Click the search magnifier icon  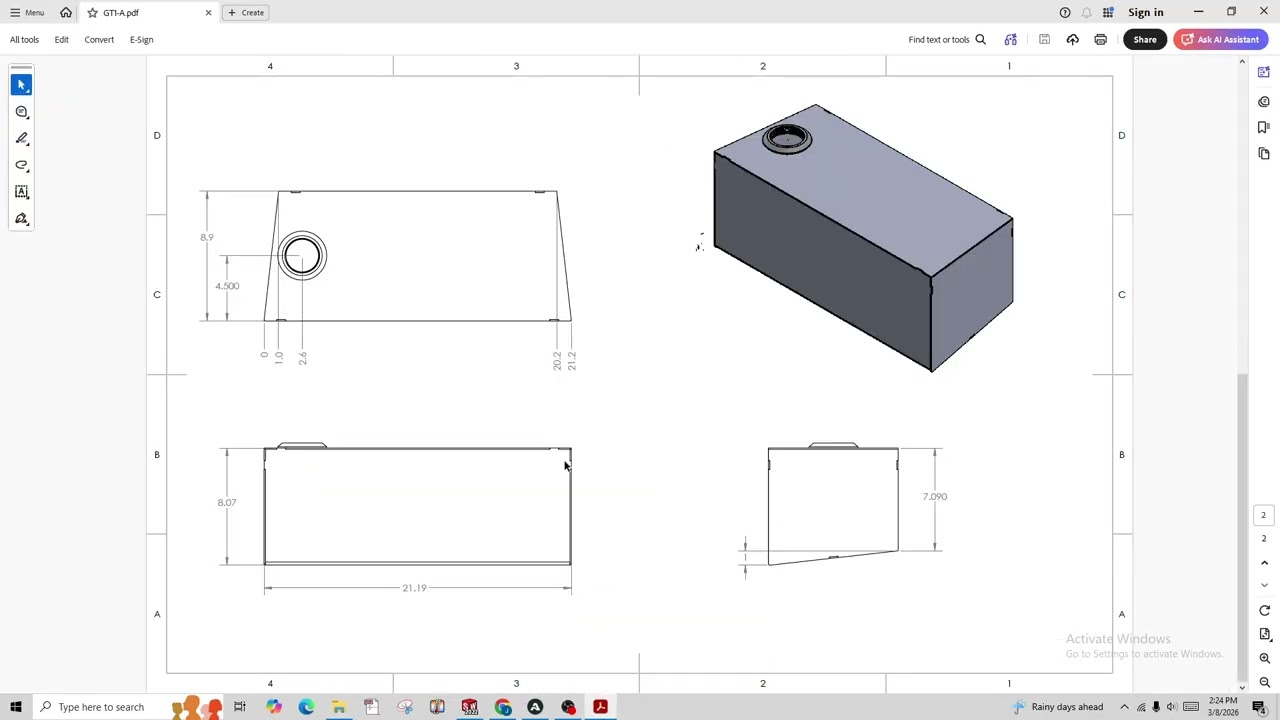[x=980, y=39]
